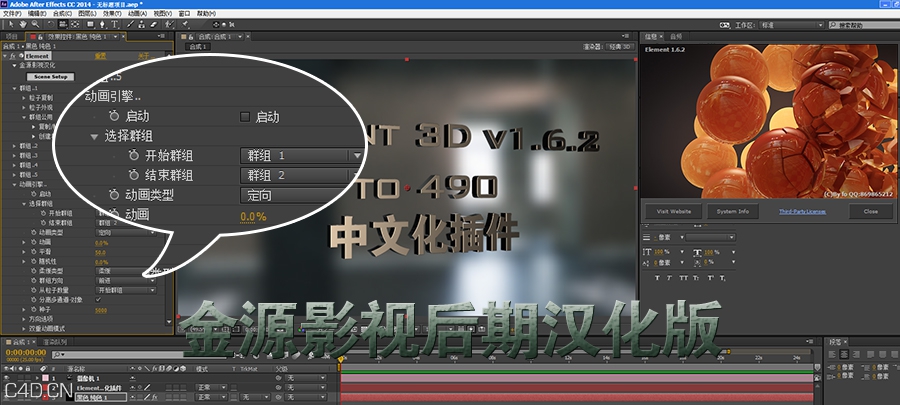
Task: Open blend mode 正常 dropdown for layer 2
Action: point(211,388)
